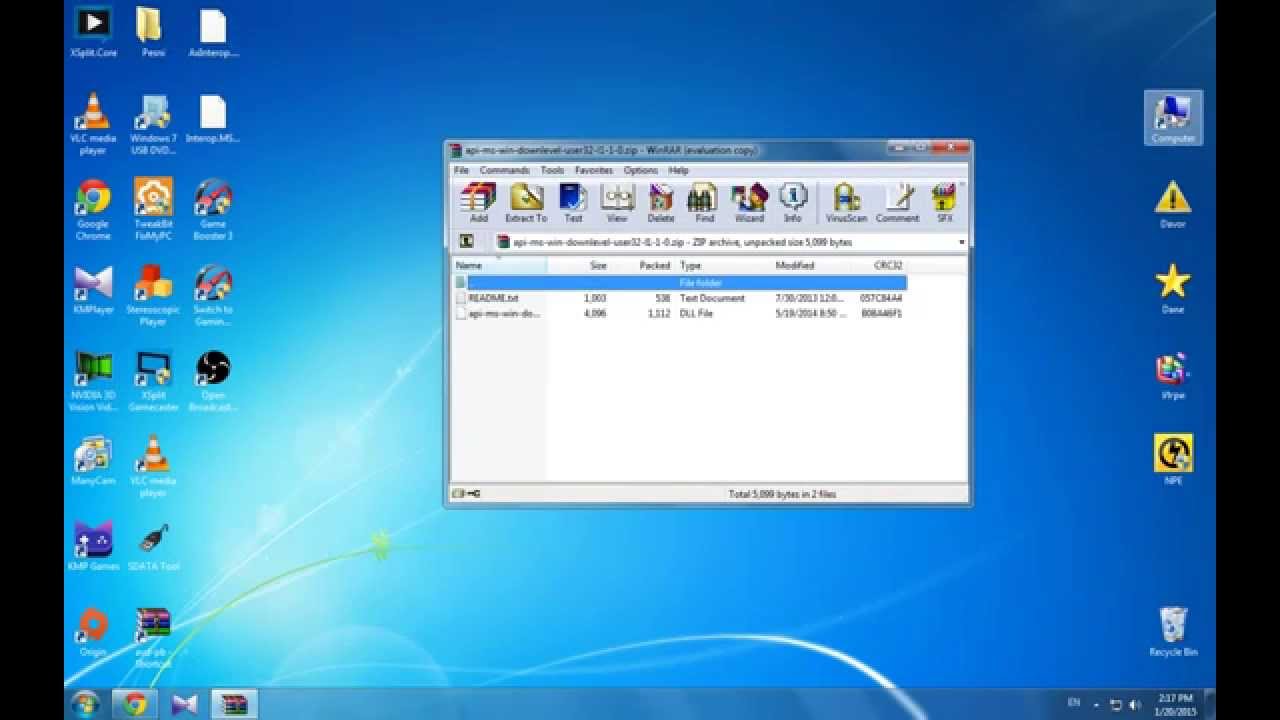This screenshot has height=720, width=1280.
Task: Select SDATA Tool desktop icon
Action: tap(153, 546)
